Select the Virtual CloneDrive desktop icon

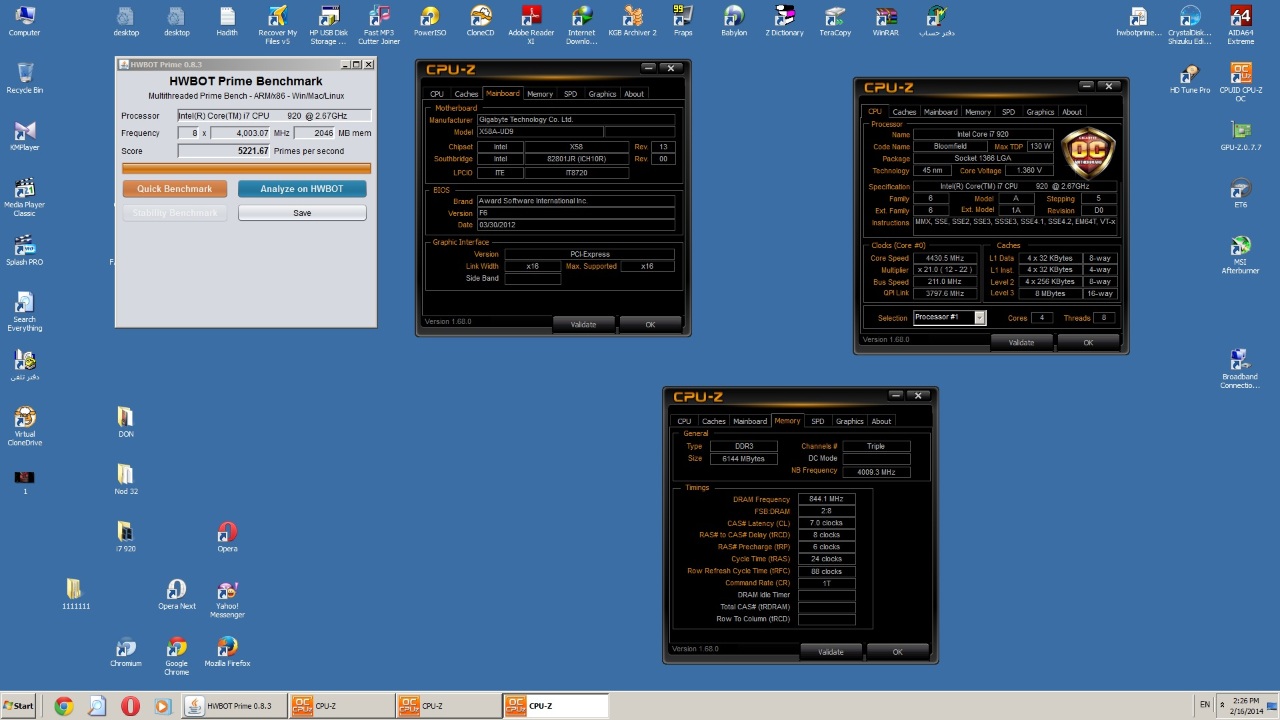(x=25, y=425)
